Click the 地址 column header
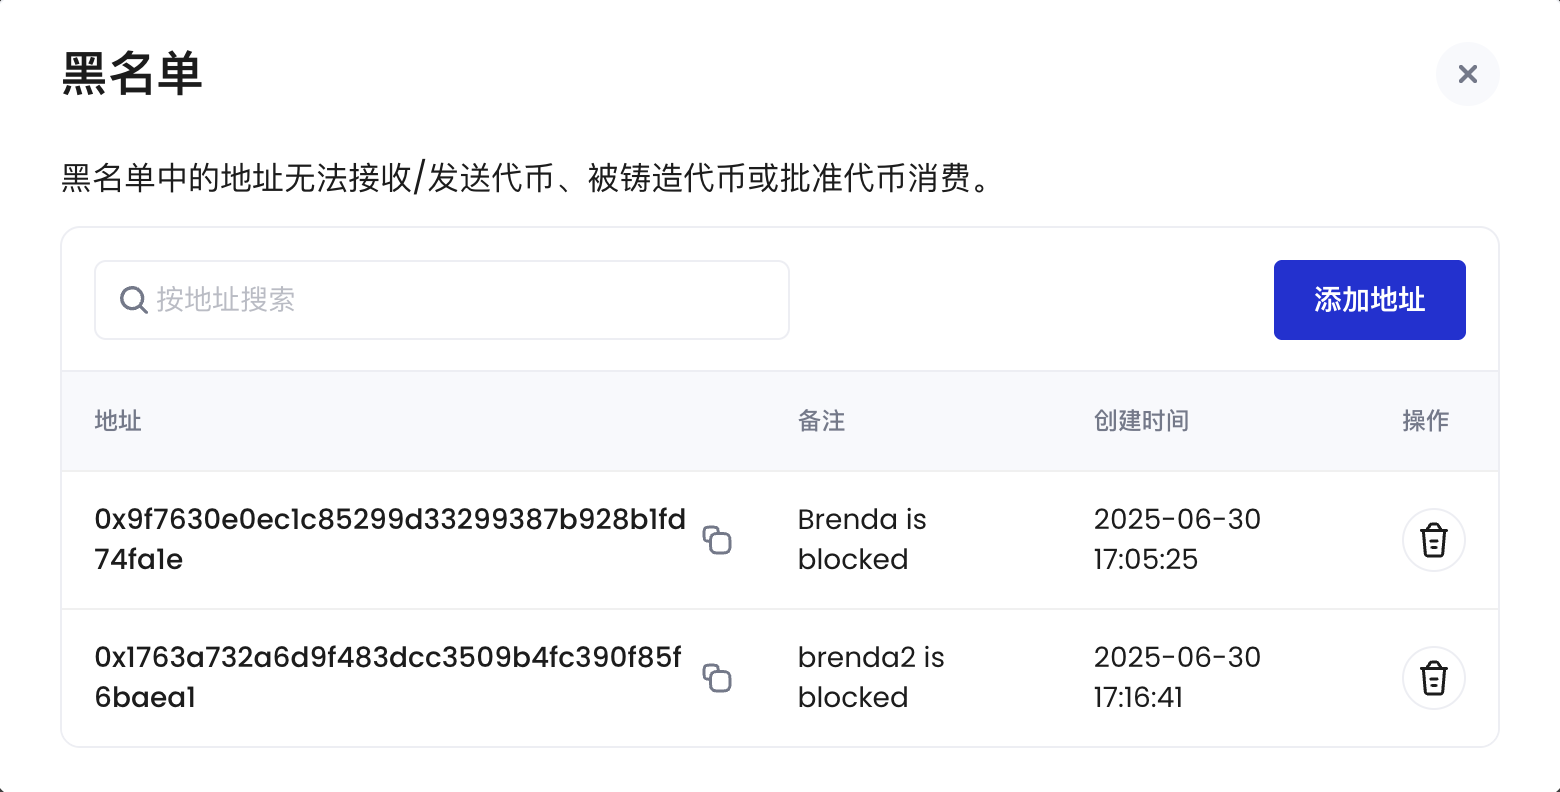Viewport: 1560px width, 792px height. [x=117, y=421]
